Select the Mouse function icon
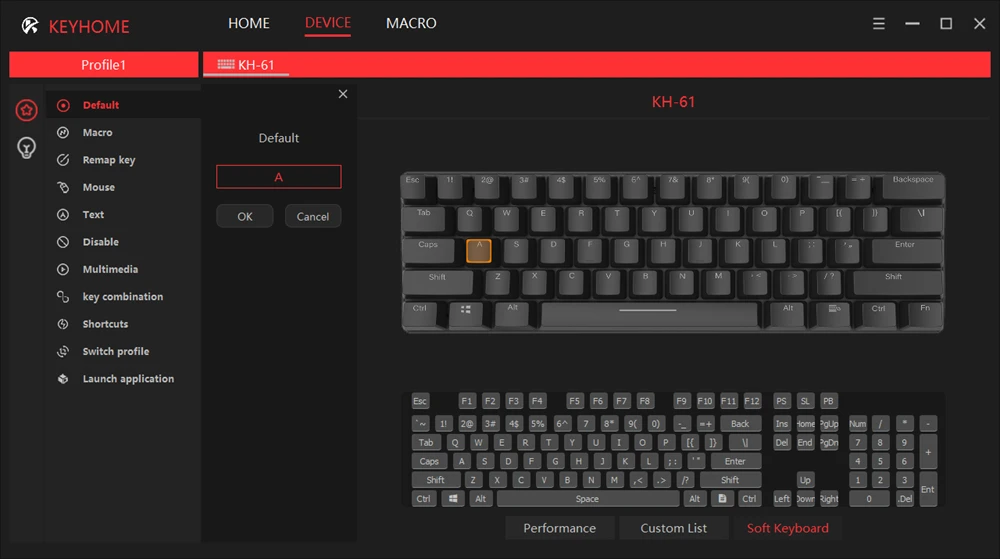This screenshot has height=559, width=1000. tap(62, 187)
